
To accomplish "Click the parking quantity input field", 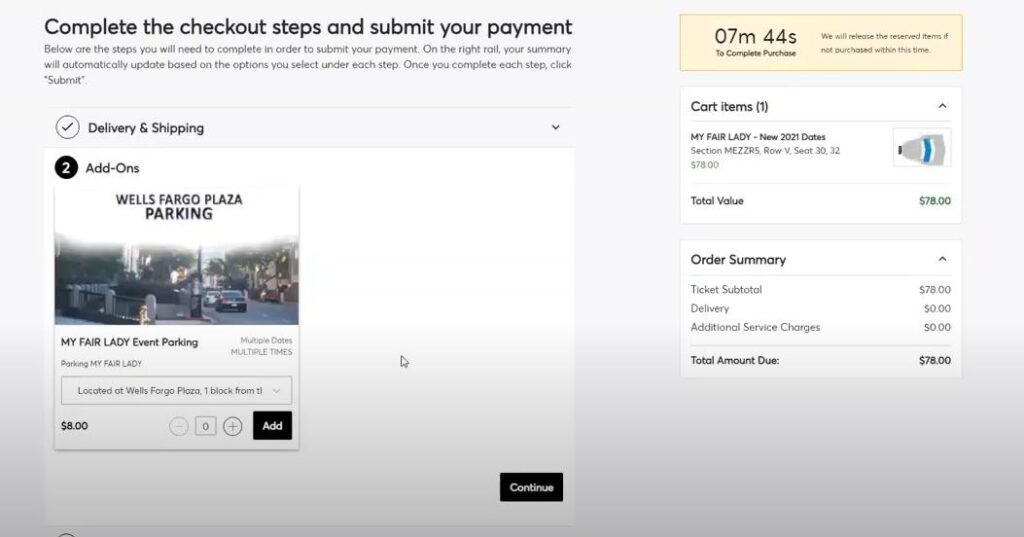I will (206, 426).
